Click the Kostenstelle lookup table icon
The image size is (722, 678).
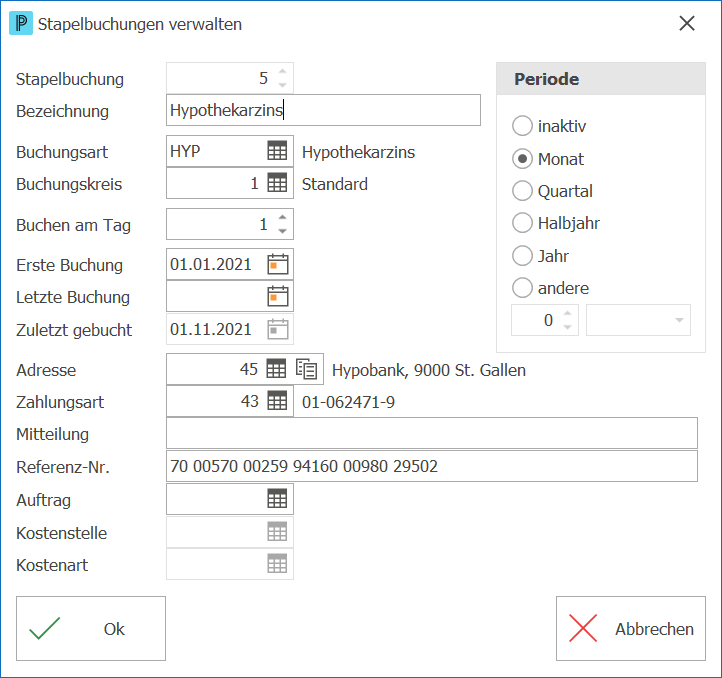click(277, 532)
